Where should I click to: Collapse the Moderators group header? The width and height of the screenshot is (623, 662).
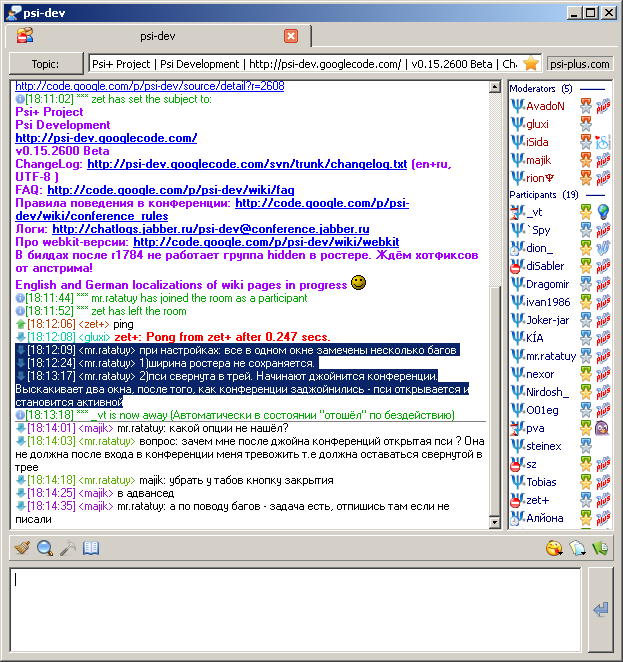click(x=541, y=89)
